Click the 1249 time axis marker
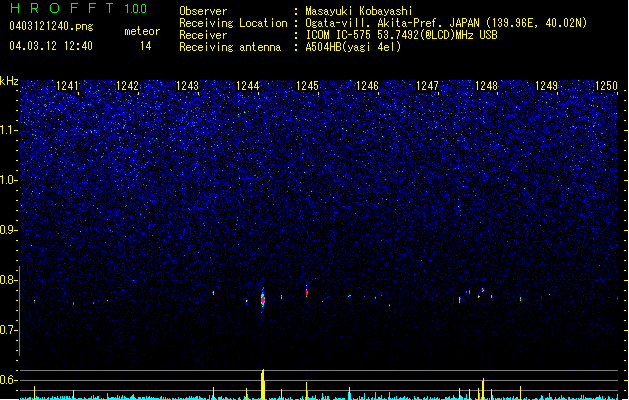Screen dimensions: 629x400 546,86
